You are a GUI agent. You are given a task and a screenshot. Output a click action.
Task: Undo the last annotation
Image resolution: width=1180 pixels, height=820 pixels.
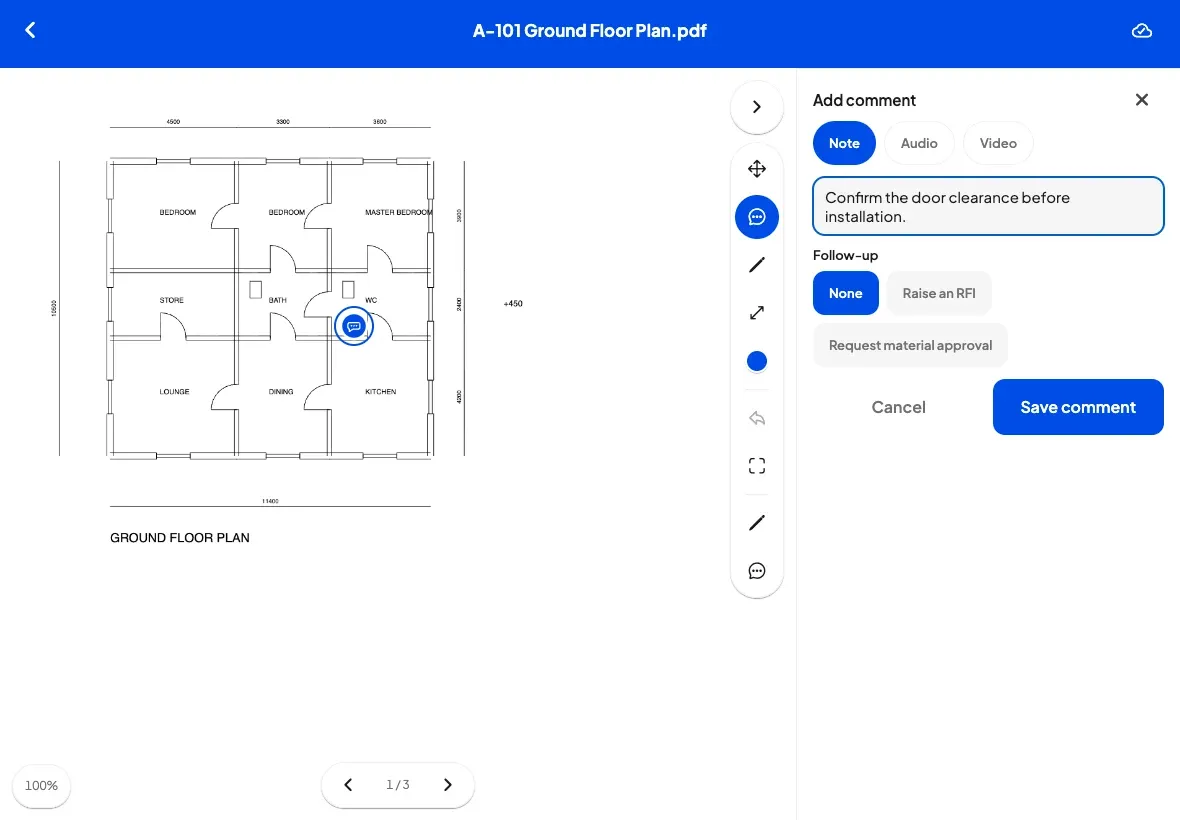pos(757,418)
